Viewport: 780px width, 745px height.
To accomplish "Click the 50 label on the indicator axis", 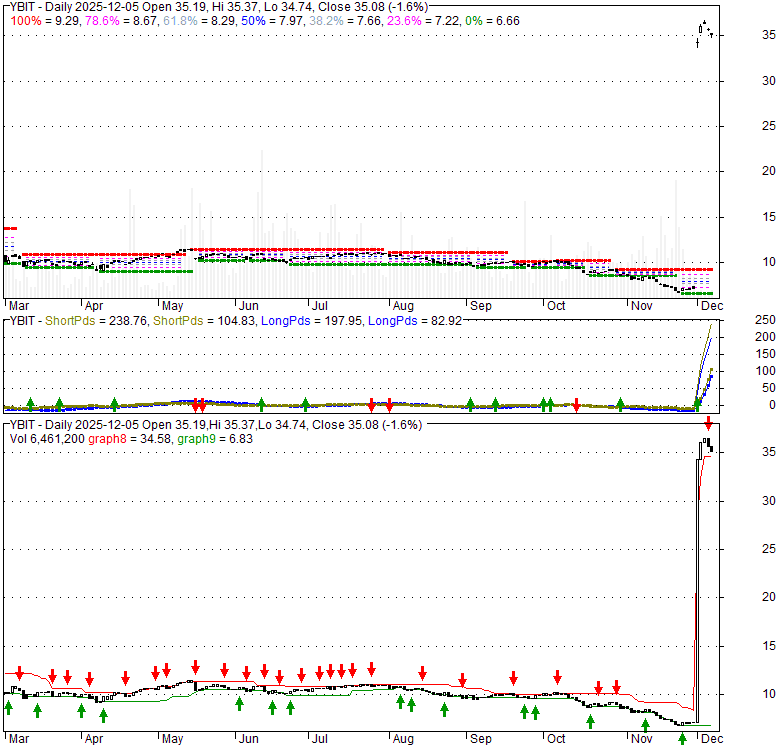I will [x=769, y=387].
